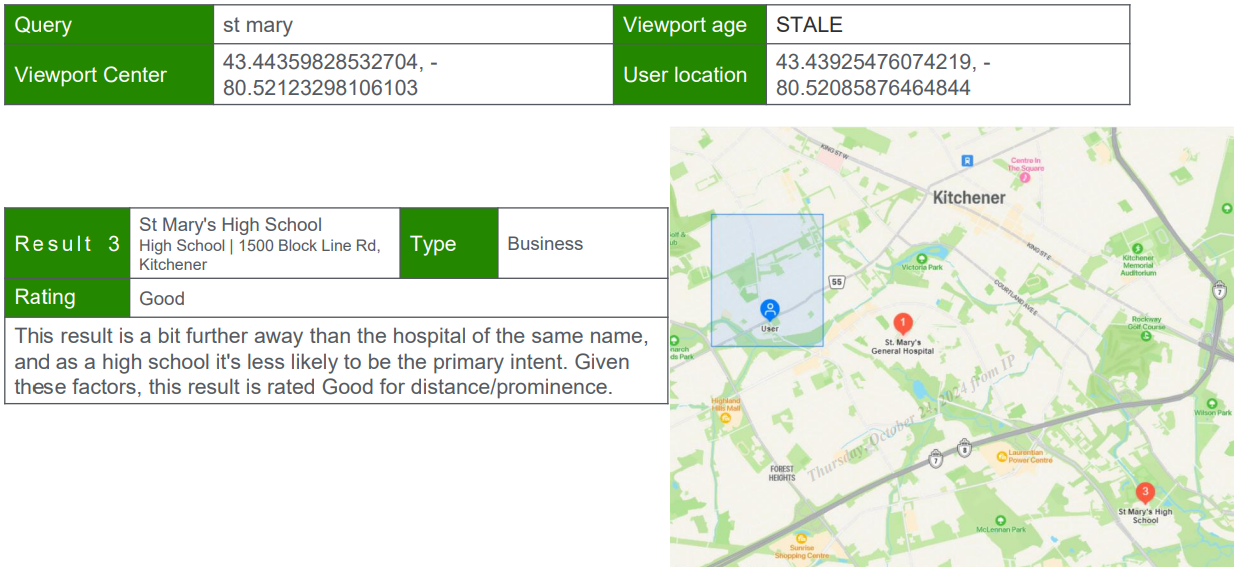The image size is (1242, 567).
Task: Click the blue transit station icon
Action: (x=967, y=160)
